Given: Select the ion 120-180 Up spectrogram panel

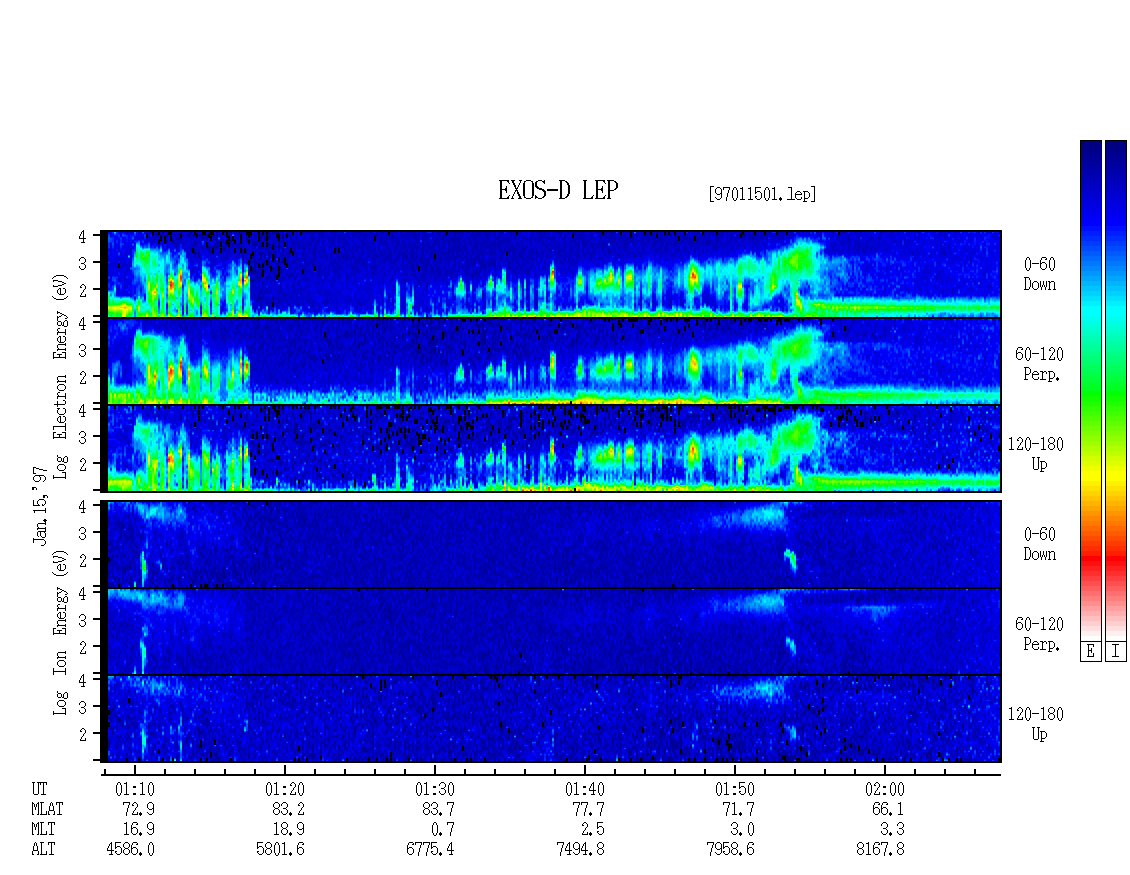Looking at the screenshot, I should coord(554,718).
